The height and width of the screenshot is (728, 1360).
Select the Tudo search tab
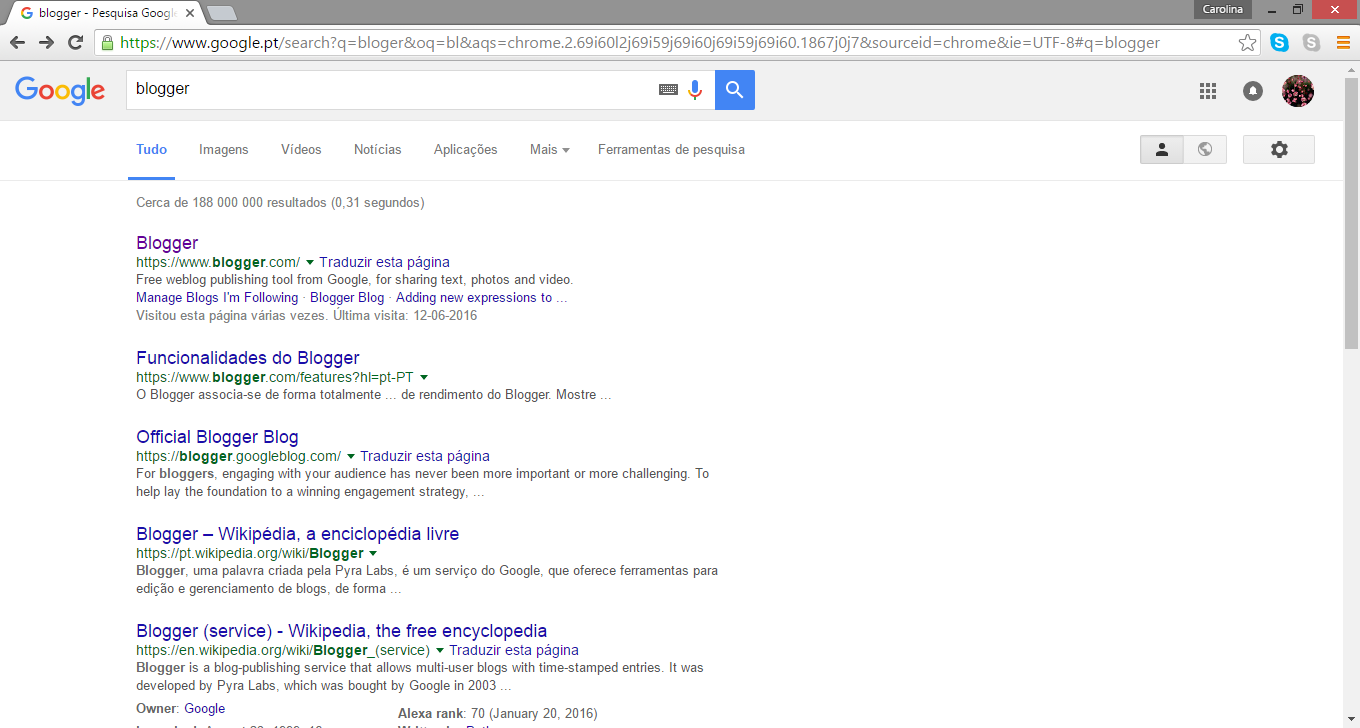point(152,149)
